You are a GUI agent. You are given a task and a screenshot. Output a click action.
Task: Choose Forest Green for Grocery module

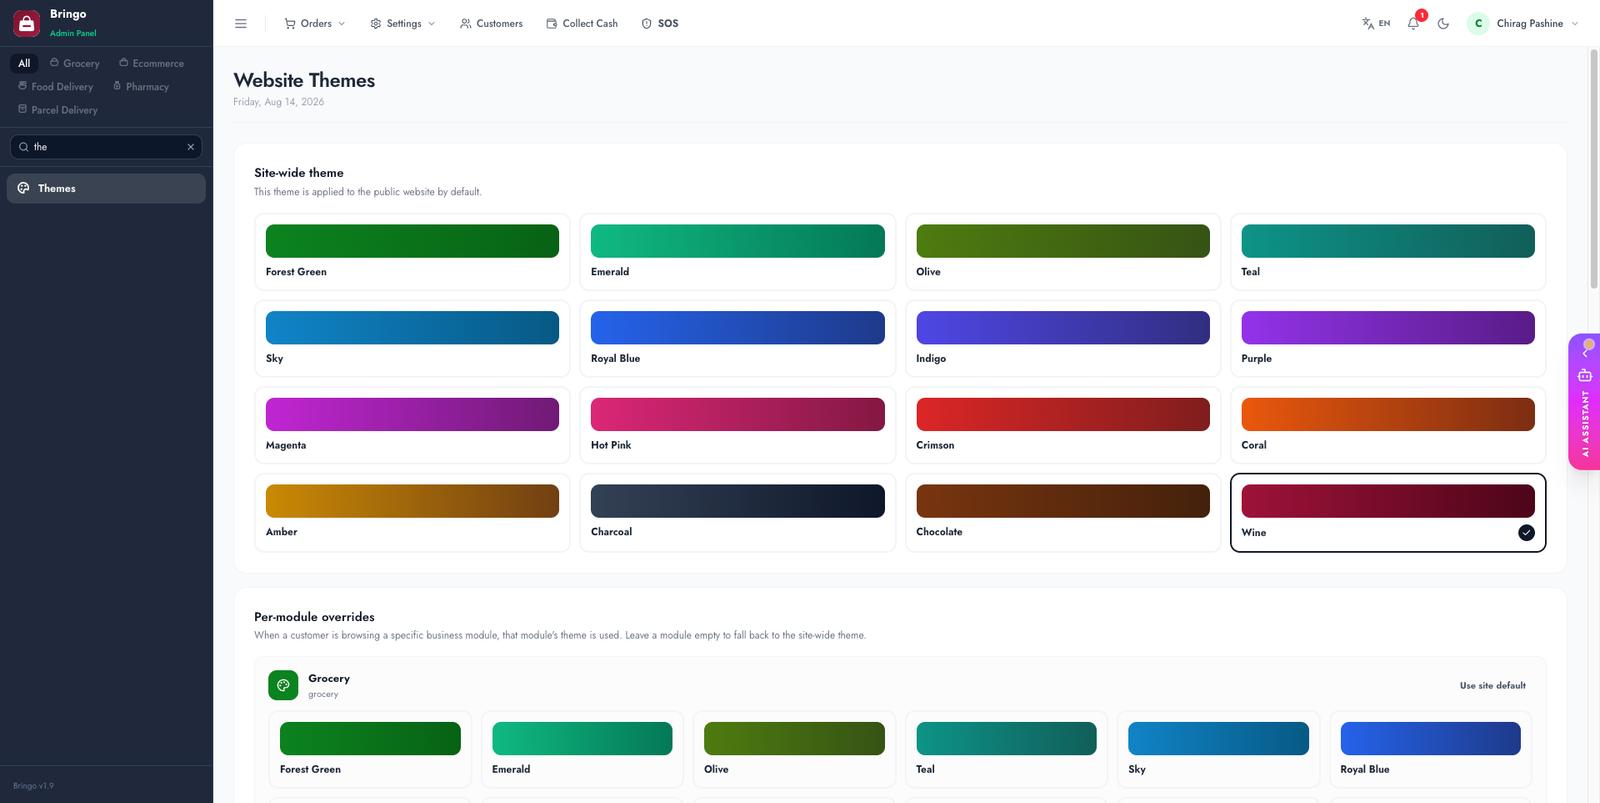(x=370, y=749)
